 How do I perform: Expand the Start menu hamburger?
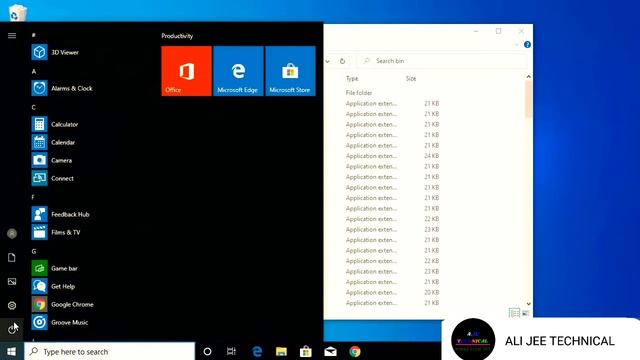point(12,36)
